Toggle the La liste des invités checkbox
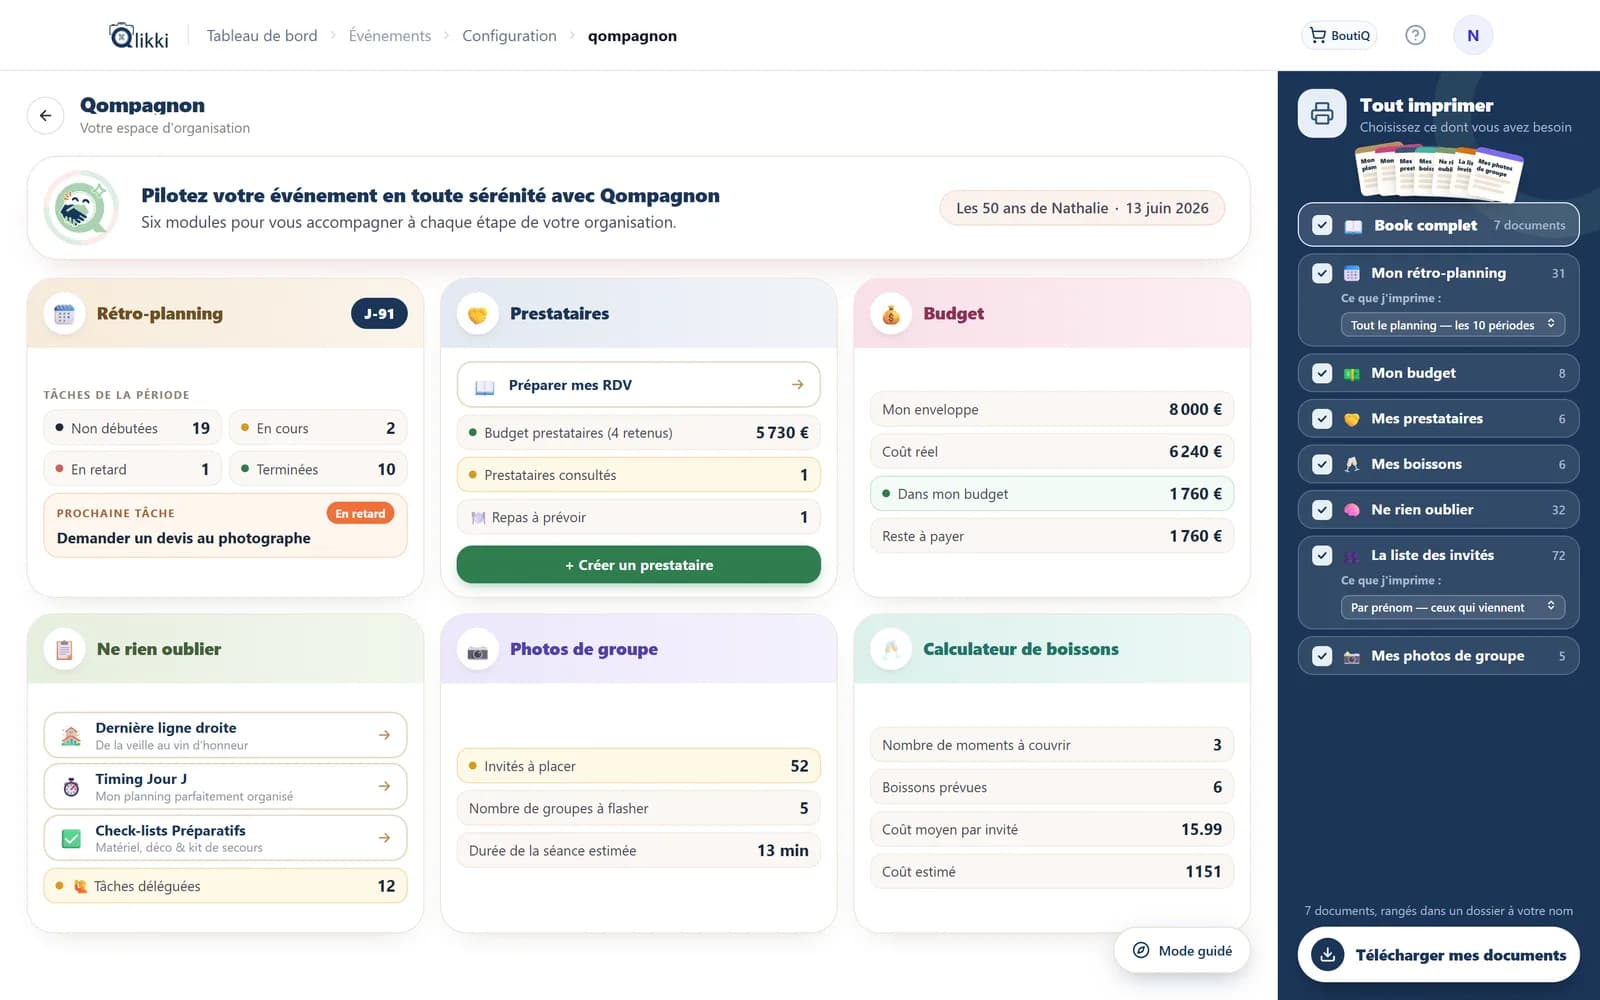The width and height of the screenshot is (1600, 1000). 1322,555
